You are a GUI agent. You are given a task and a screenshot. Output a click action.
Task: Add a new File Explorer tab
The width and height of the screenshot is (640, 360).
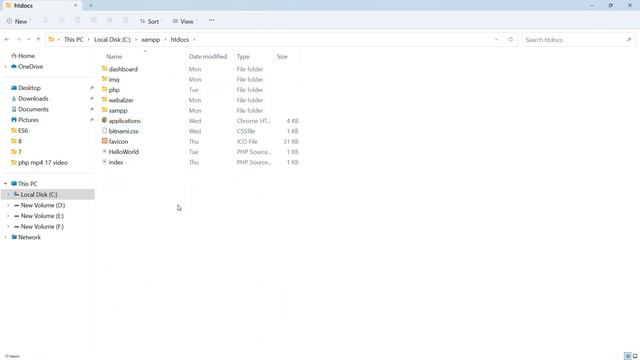point(91,6)
